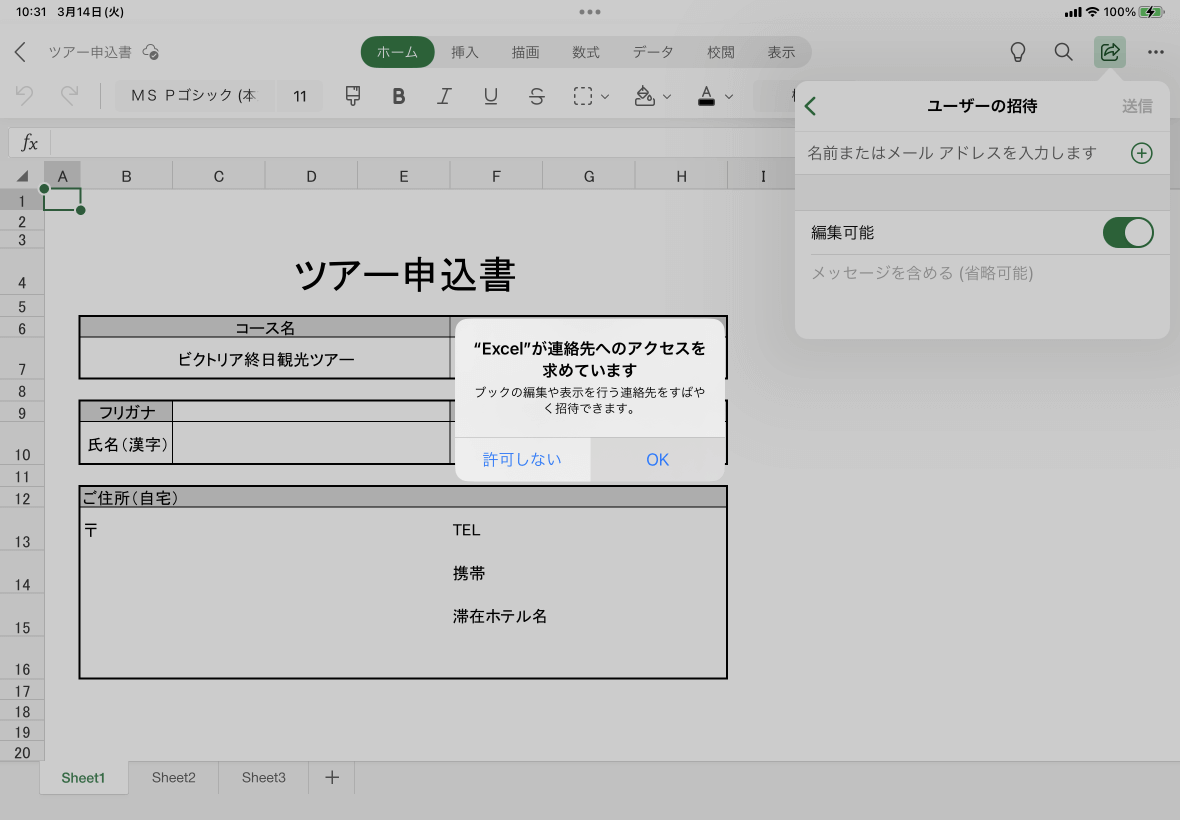
Task: Toggle underline formatting
Action: [x=490, y=96]
